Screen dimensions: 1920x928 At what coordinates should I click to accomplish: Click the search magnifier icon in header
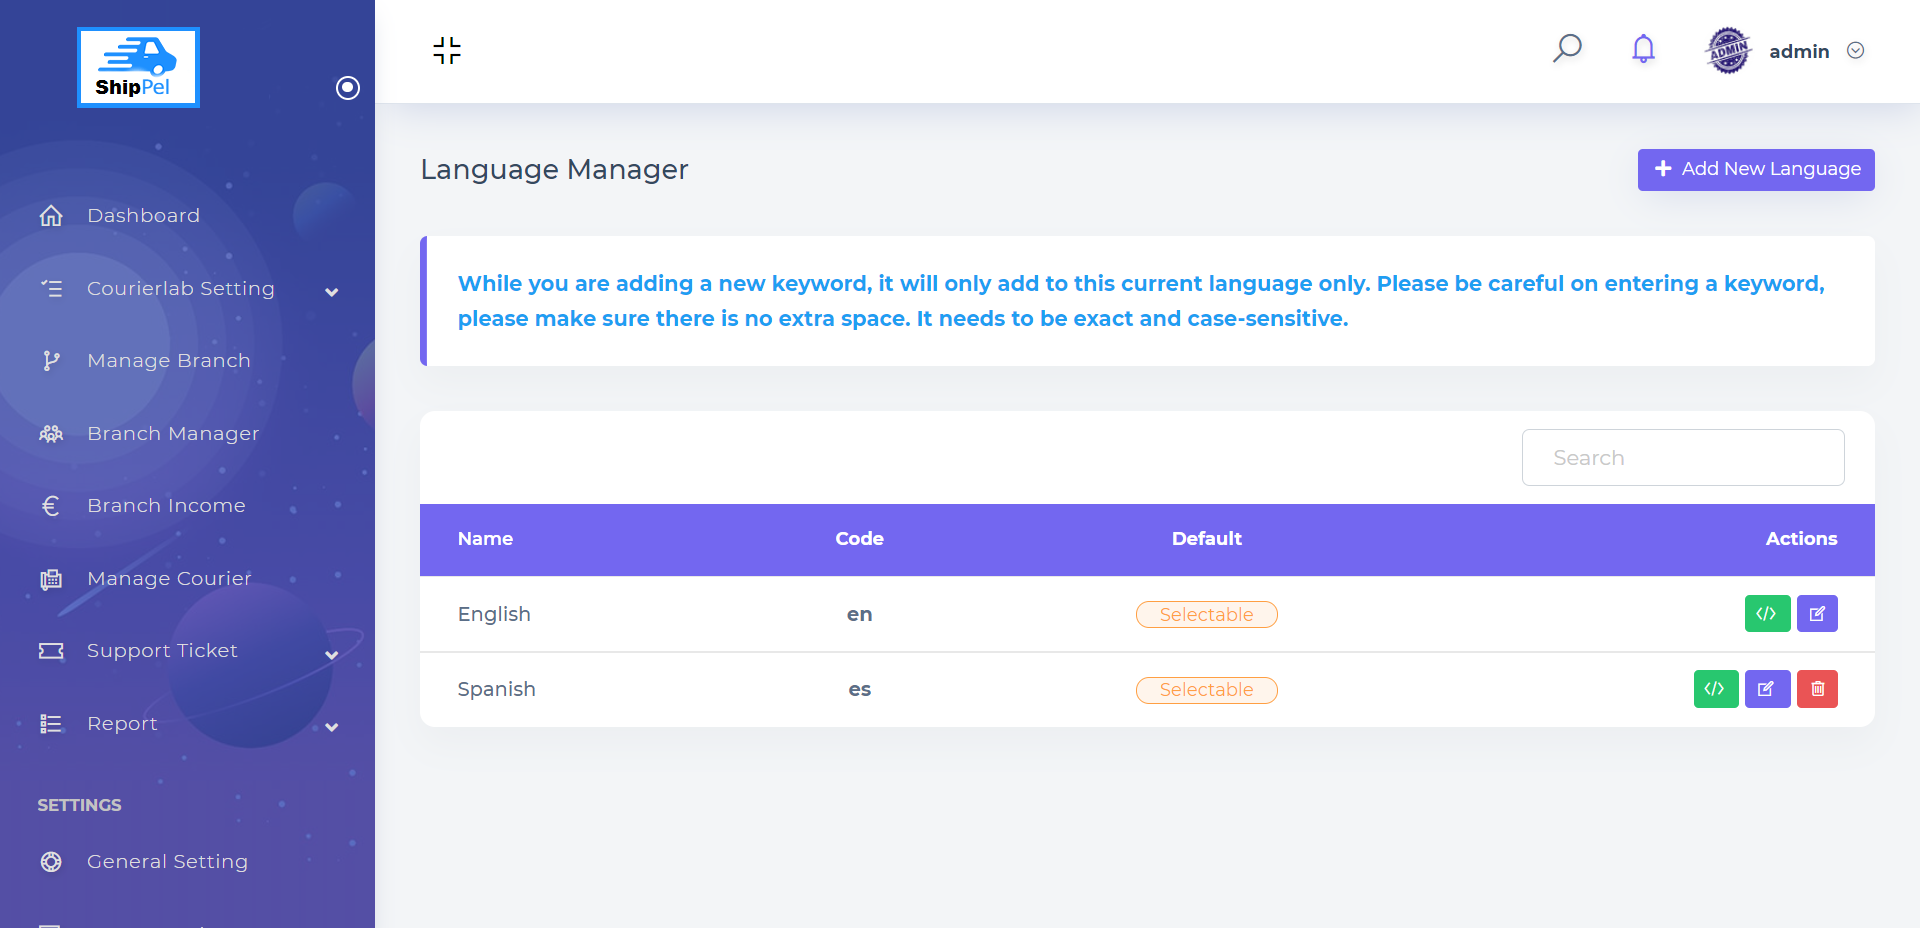pyautogui.click(x=1566, y=49)
